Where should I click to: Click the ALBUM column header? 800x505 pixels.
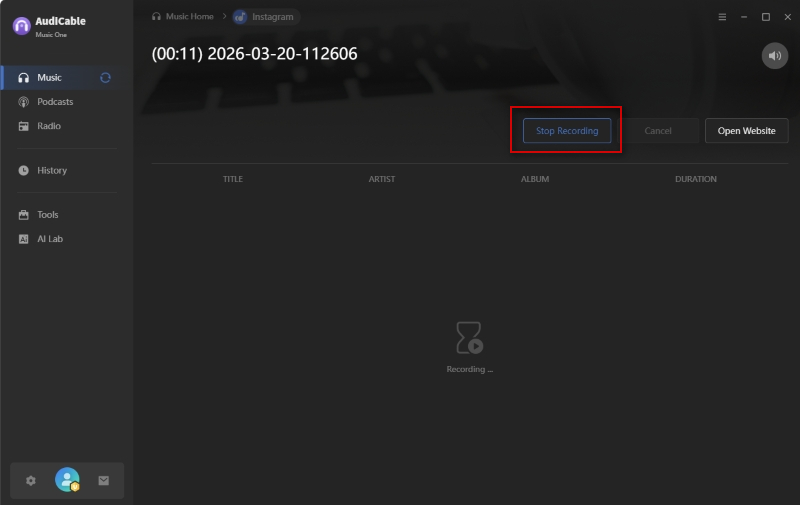pos(535,179)
